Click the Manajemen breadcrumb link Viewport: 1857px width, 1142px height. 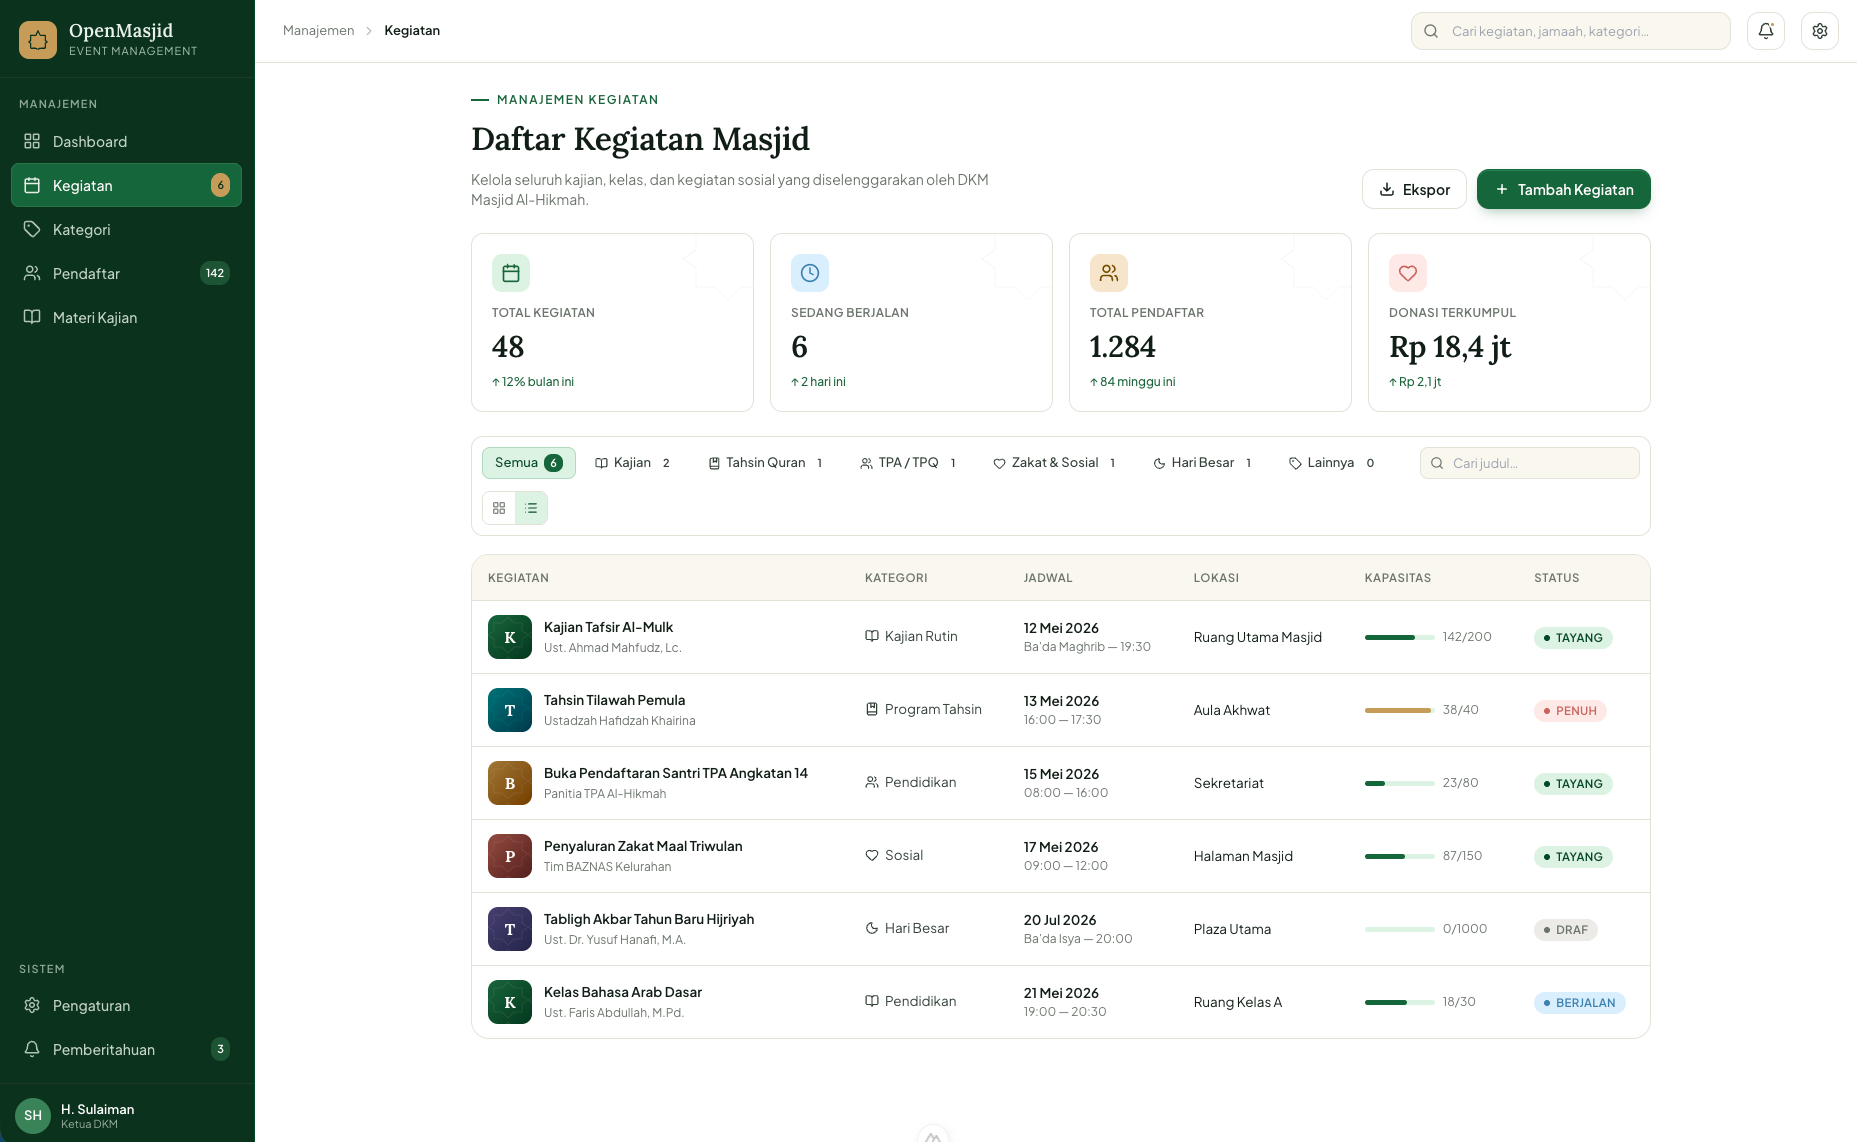[x=318, y=31]
